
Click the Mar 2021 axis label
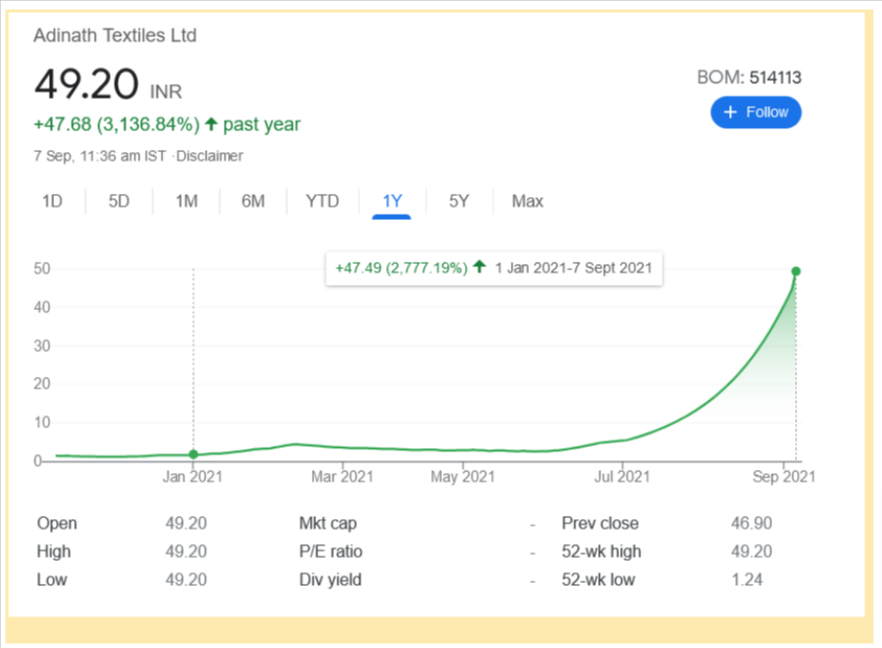click(x=342, y=476)
